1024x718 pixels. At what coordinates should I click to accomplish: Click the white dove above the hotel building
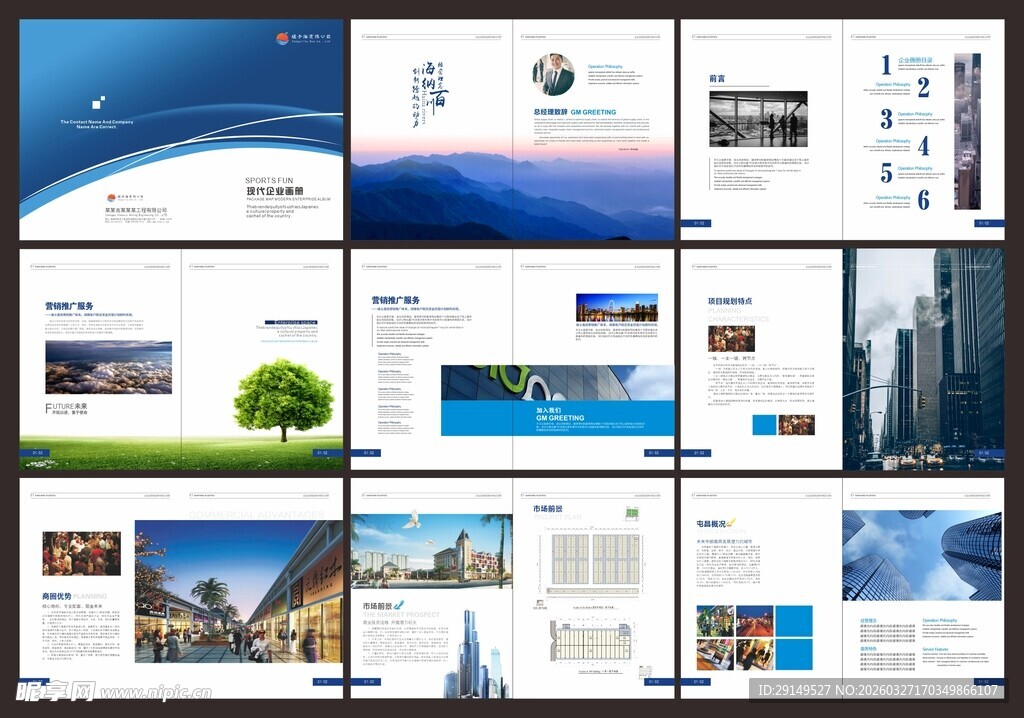click(x=410, y=519)
